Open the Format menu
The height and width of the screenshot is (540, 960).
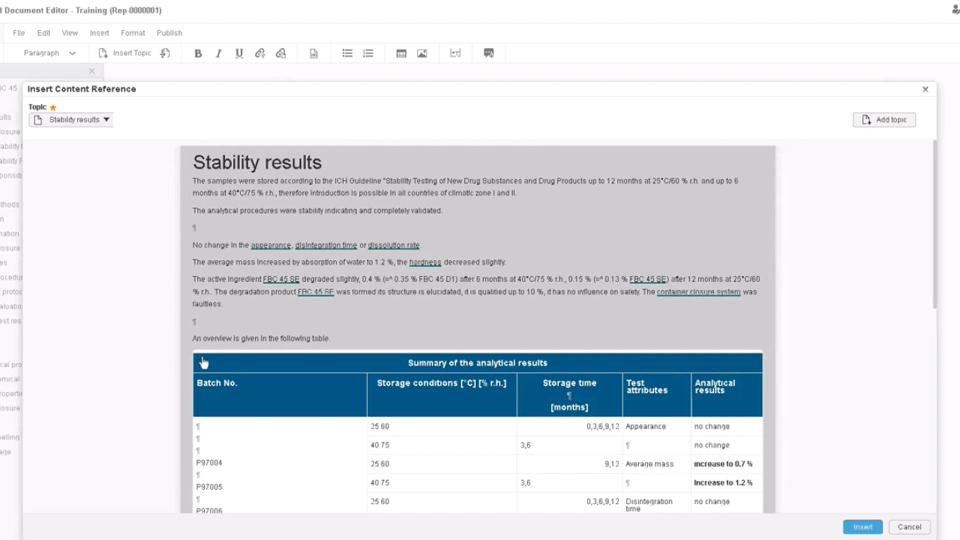pos(133,33)
